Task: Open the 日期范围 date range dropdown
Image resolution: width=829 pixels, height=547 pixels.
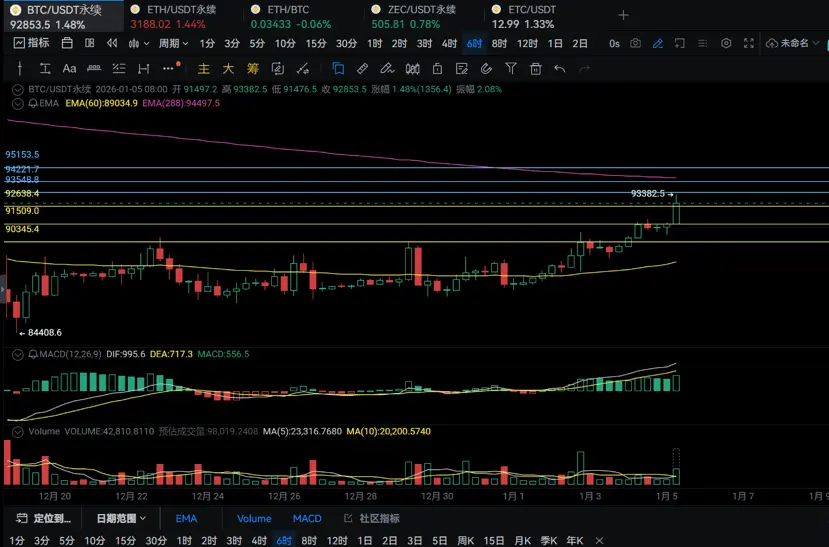Action: coord(121,518)
